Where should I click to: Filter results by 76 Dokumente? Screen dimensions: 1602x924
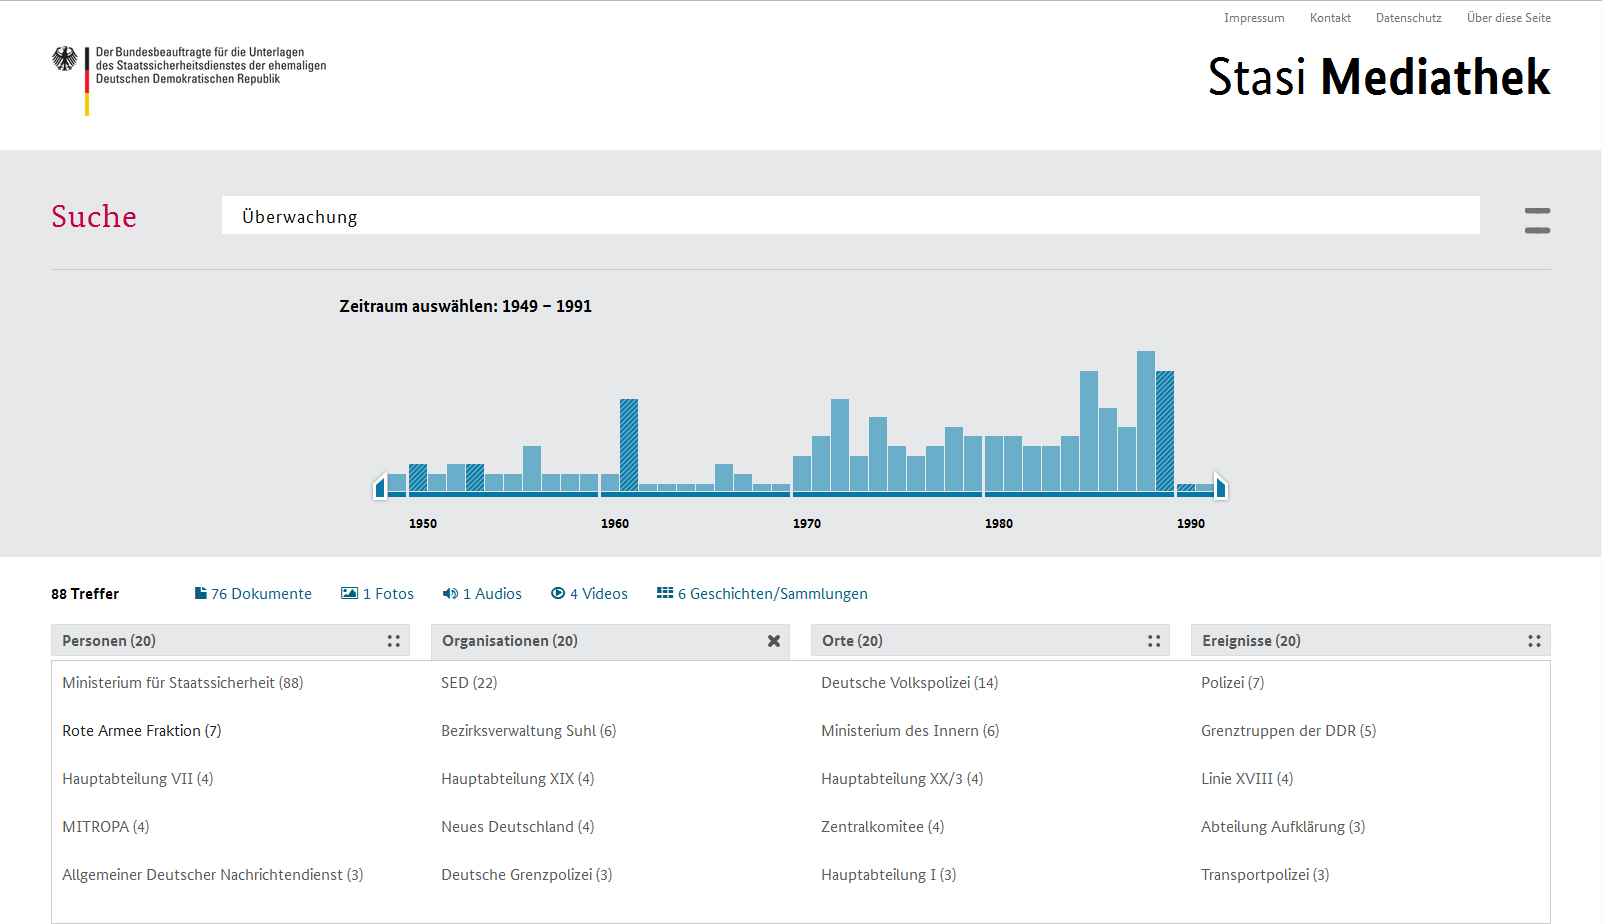(253, 594)
